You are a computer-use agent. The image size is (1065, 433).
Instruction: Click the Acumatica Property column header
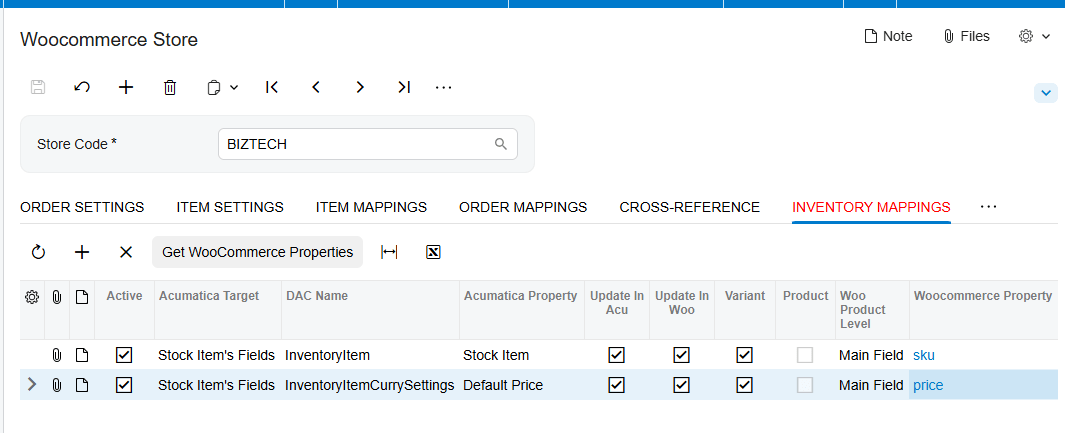pos(520,296)
